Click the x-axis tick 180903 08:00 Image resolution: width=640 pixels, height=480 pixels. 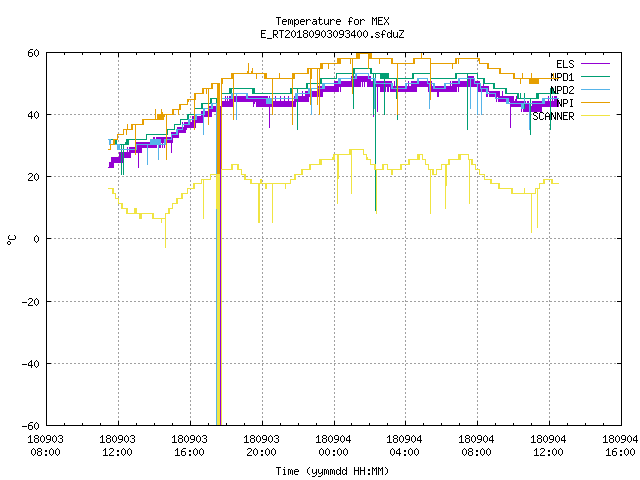tap(46, 446)
